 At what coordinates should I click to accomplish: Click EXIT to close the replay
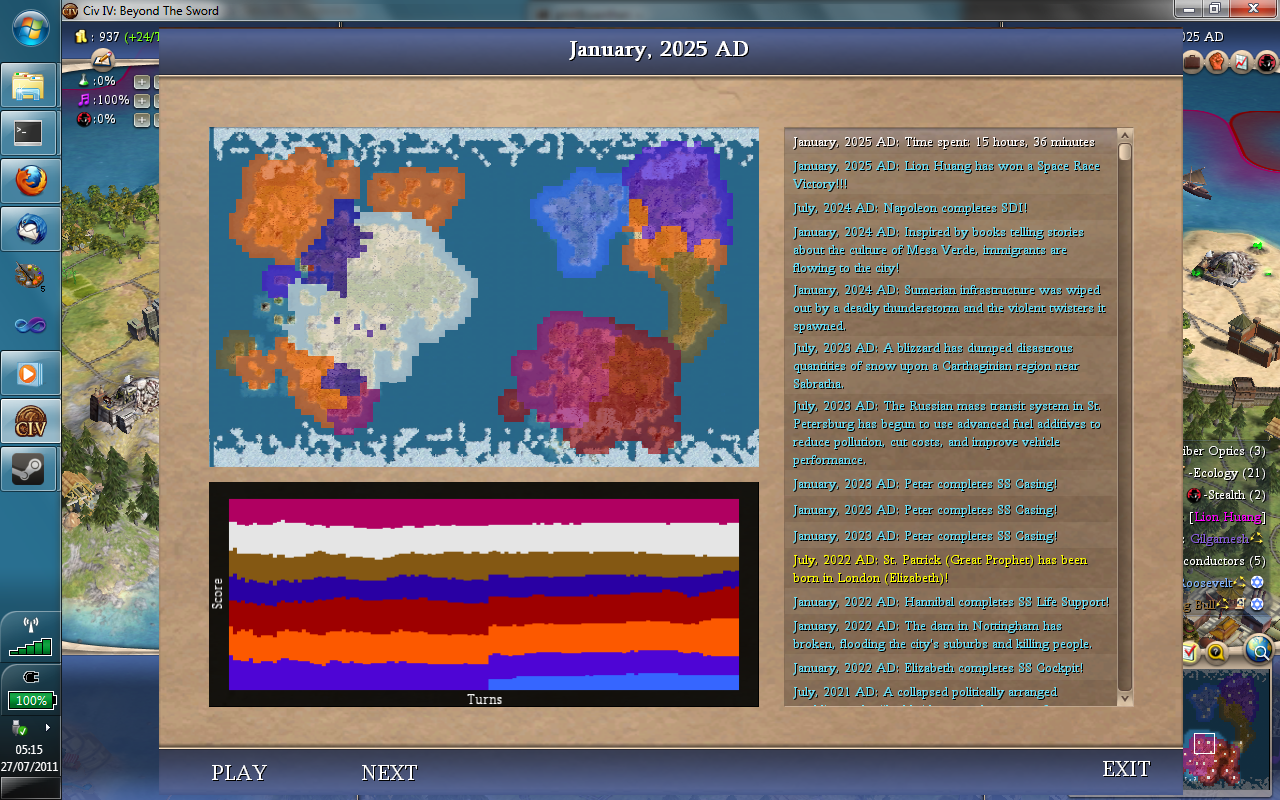[1126, 768]
